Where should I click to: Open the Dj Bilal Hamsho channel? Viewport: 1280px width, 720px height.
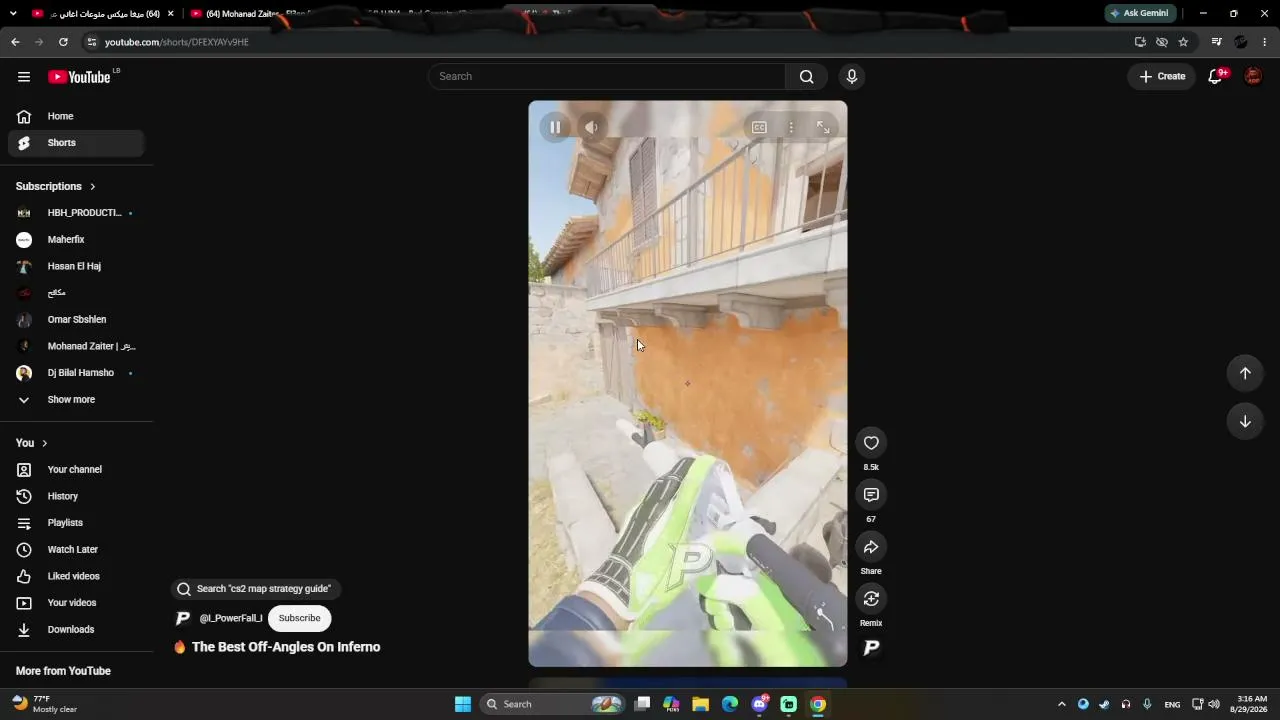[76, 373]
